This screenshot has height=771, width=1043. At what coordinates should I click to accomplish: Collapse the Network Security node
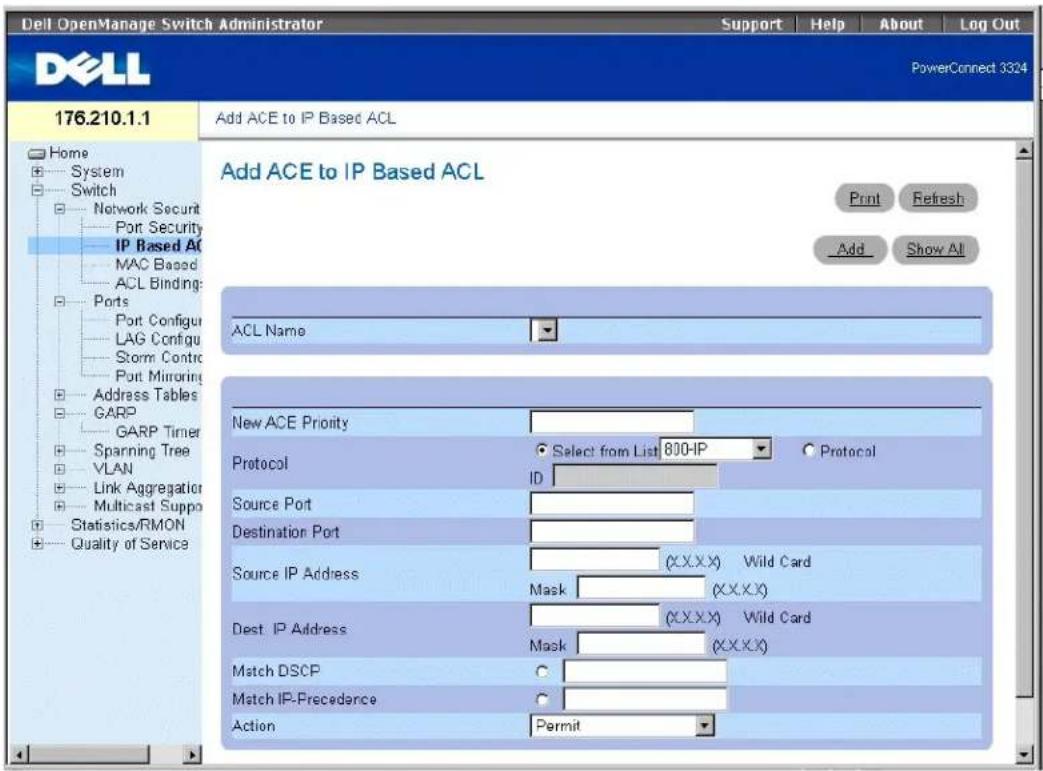point(60,209)
